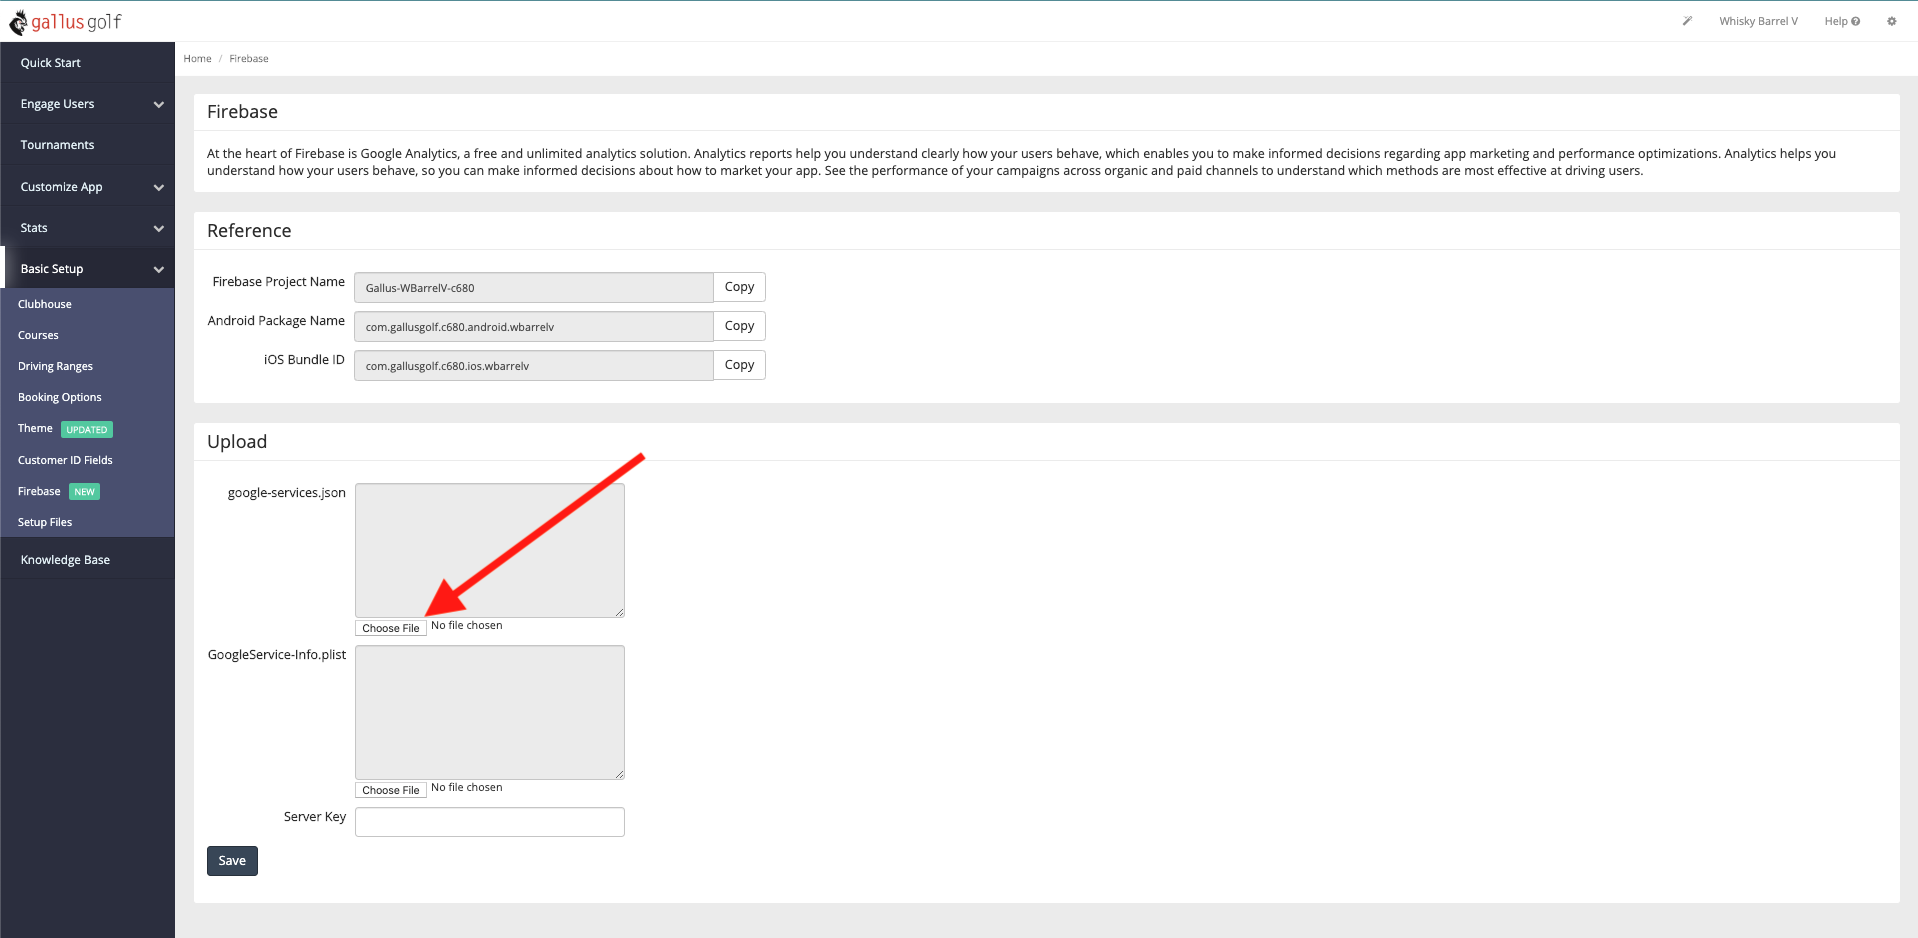This screenshot has width=1918, height=938.
Task: Click the "Upload" section heading
Action: 237,442
